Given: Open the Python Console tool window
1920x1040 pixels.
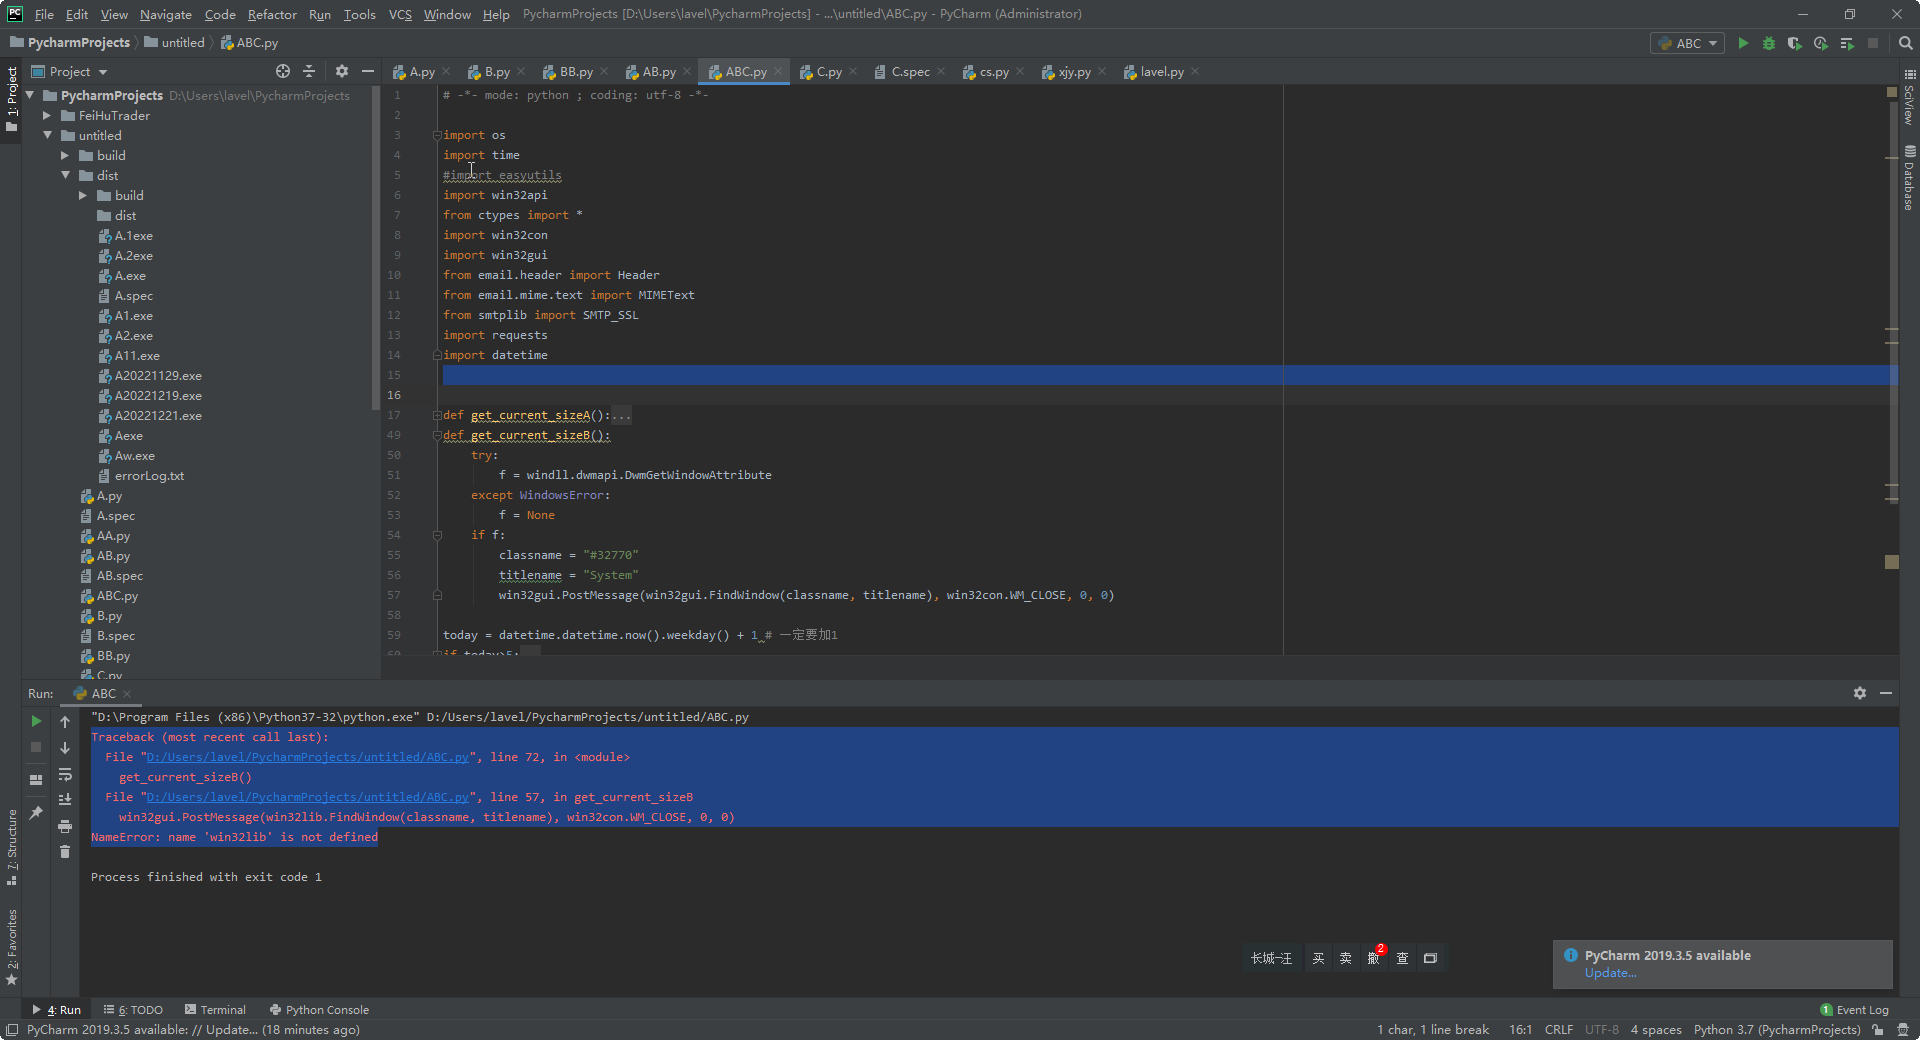Looking at the screenshot, I should pos(319,1010).
